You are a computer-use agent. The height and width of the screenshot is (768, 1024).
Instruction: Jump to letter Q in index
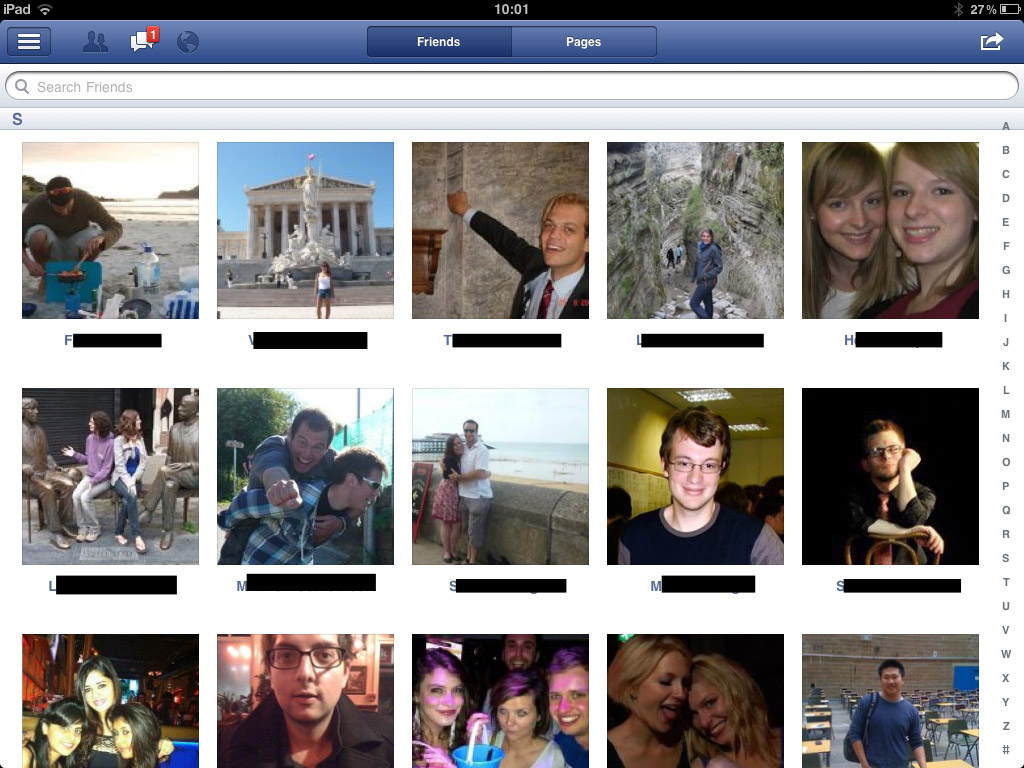point(1006,510)
